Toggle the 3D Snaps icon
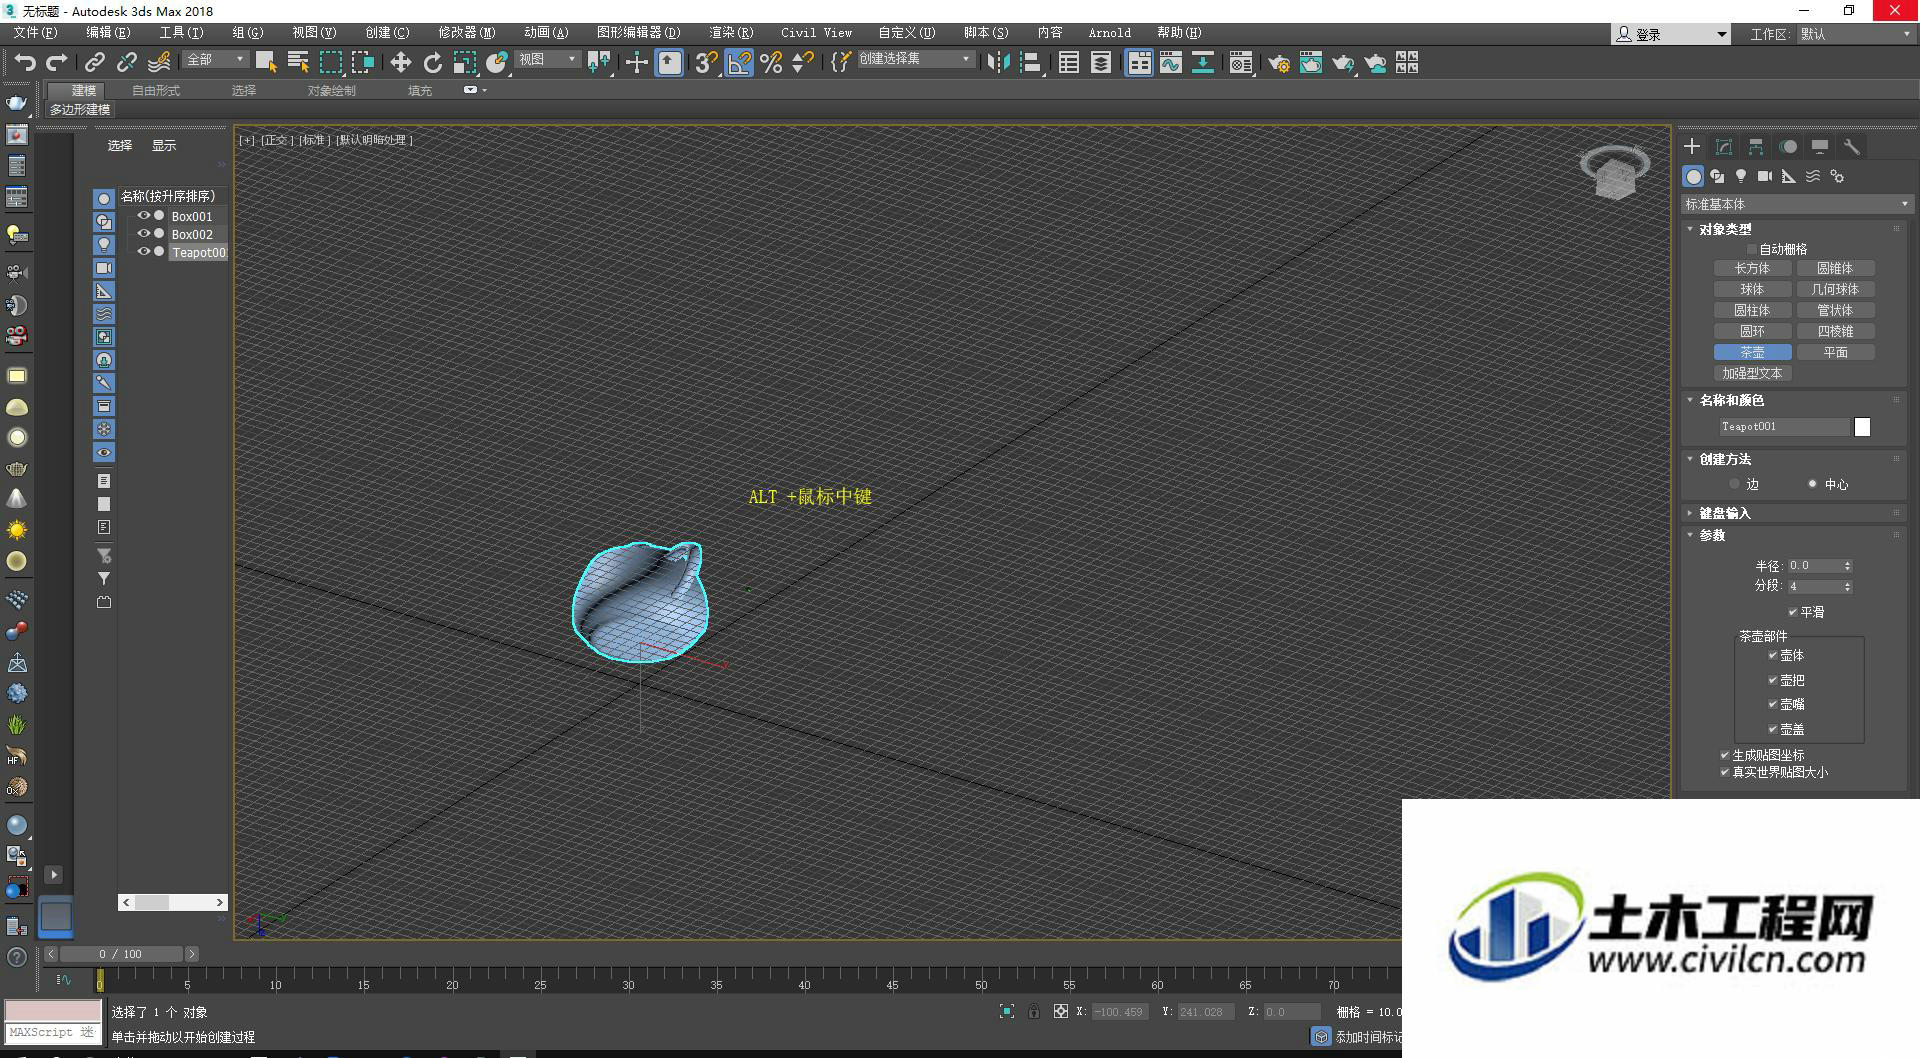1920x1058 pixels. [x=706, y=63]
